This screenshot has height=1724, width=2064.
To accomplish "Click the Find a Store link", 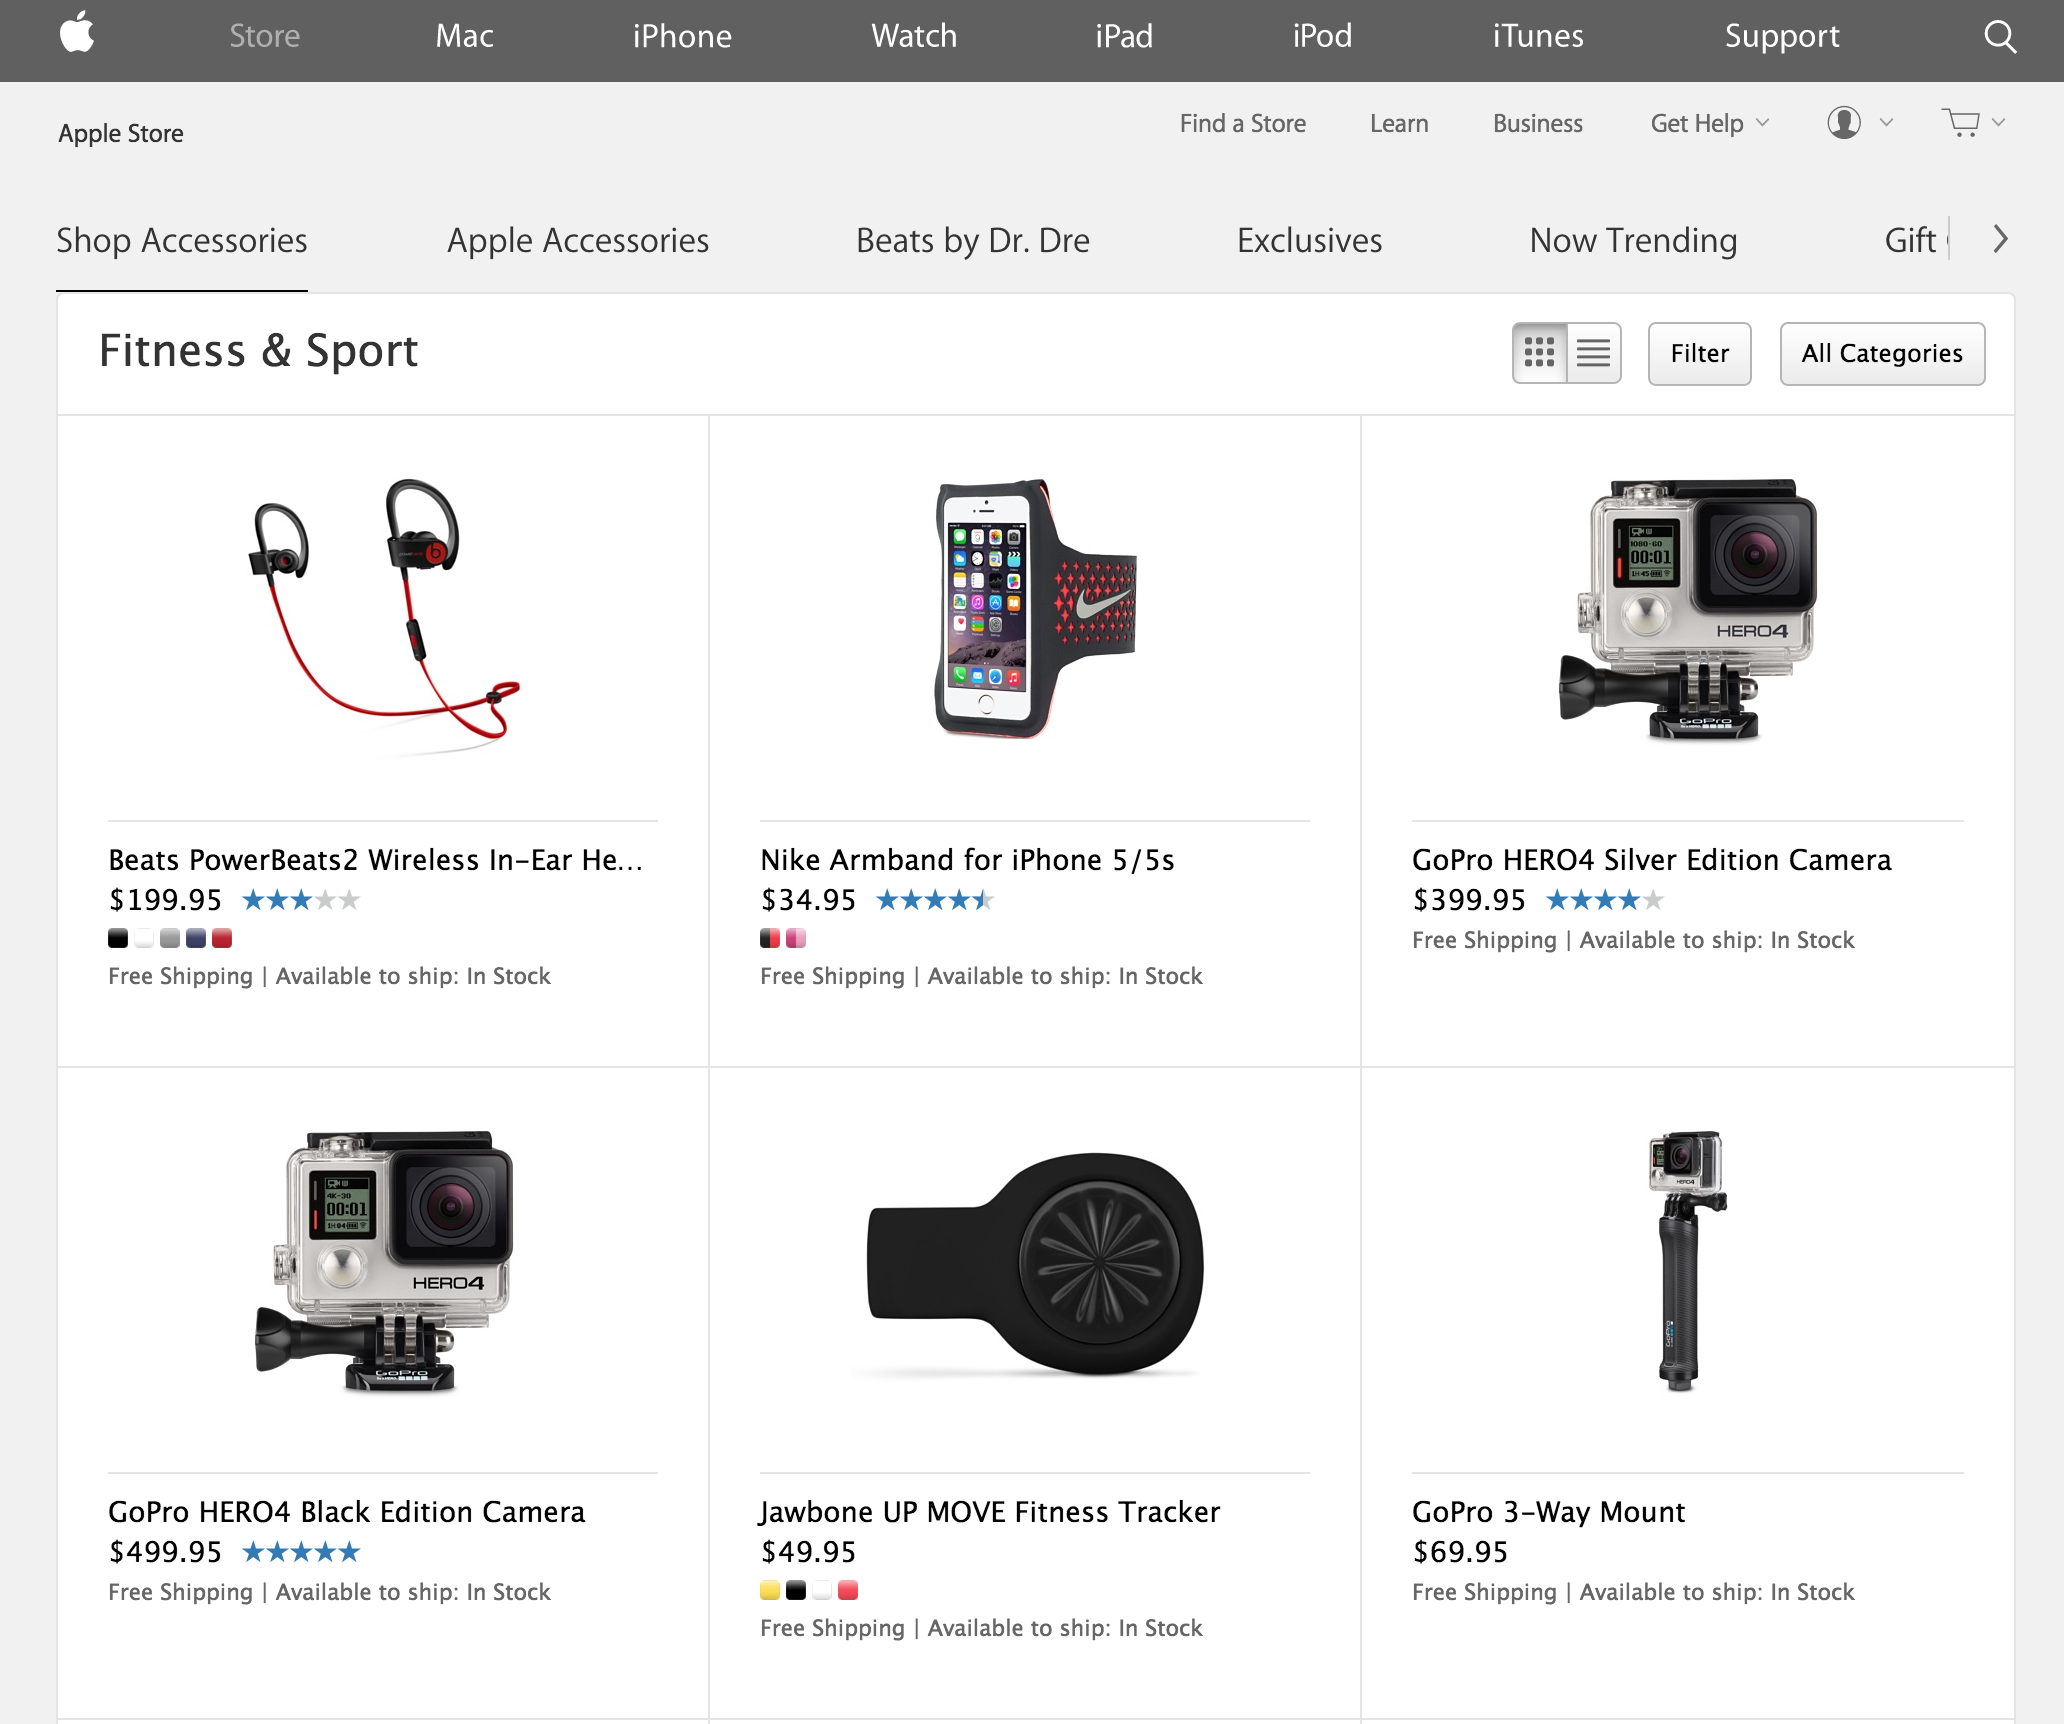I will tap(1242, 123).
